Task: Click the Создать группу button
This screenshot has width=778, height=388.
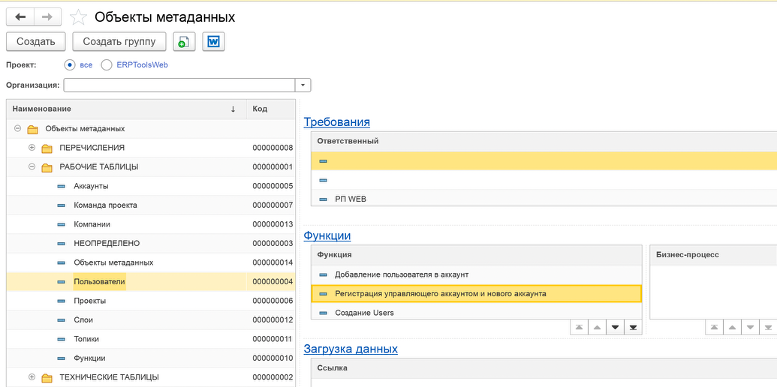Action: [x=119, y=42]
